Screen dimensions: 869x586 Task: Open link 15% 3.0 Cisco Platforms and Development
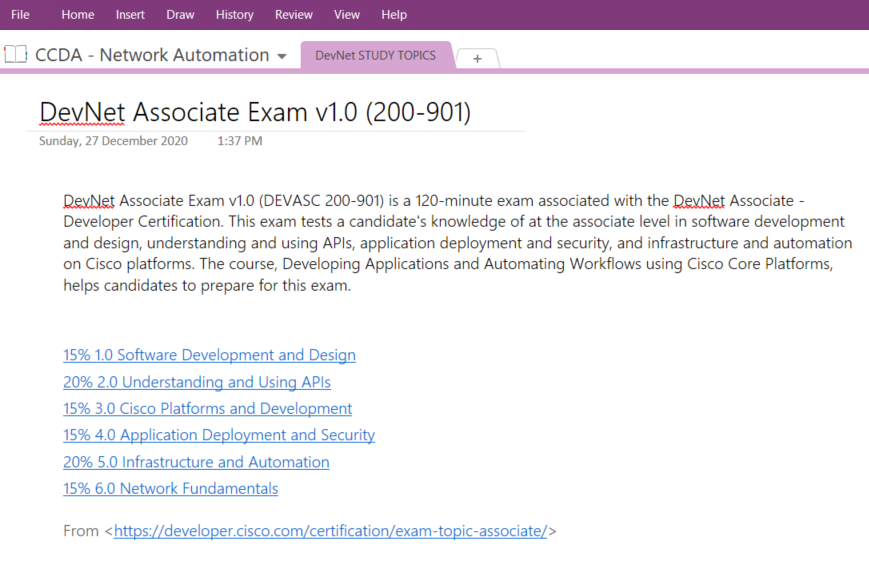pyautogui.click(x=207, y=409)
